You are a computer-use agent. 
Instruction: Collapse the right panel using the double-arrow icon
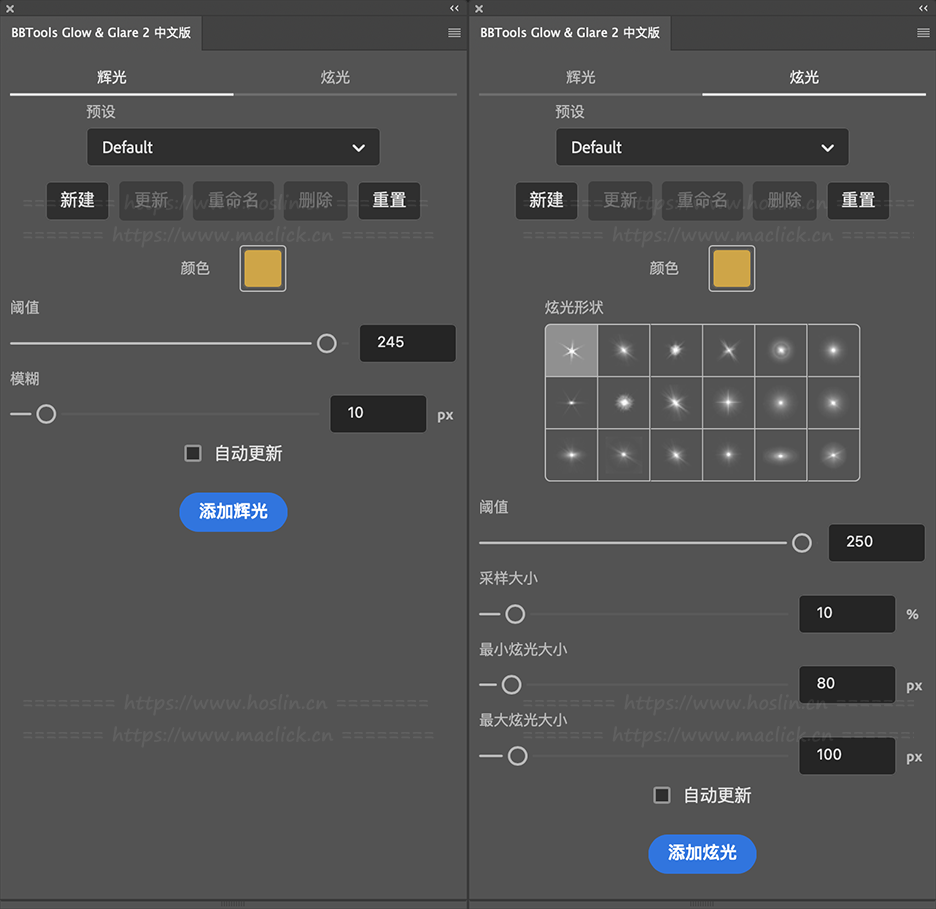pos(923,8)
